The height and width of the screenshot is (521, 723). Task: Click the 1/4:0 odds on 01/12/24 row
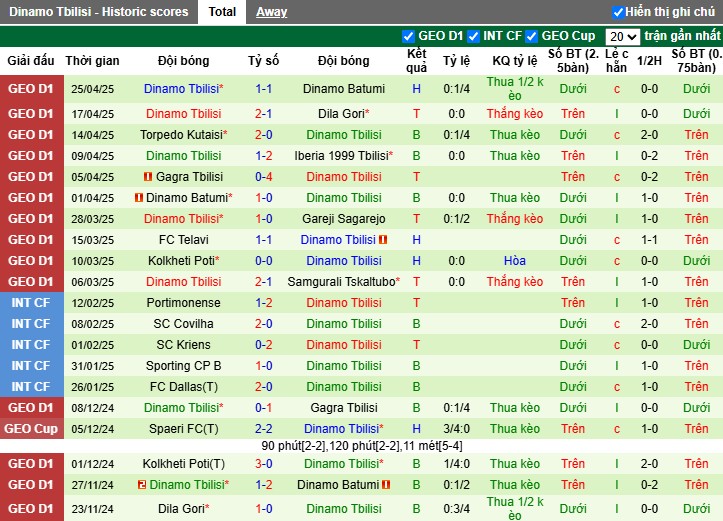point(456,464)
